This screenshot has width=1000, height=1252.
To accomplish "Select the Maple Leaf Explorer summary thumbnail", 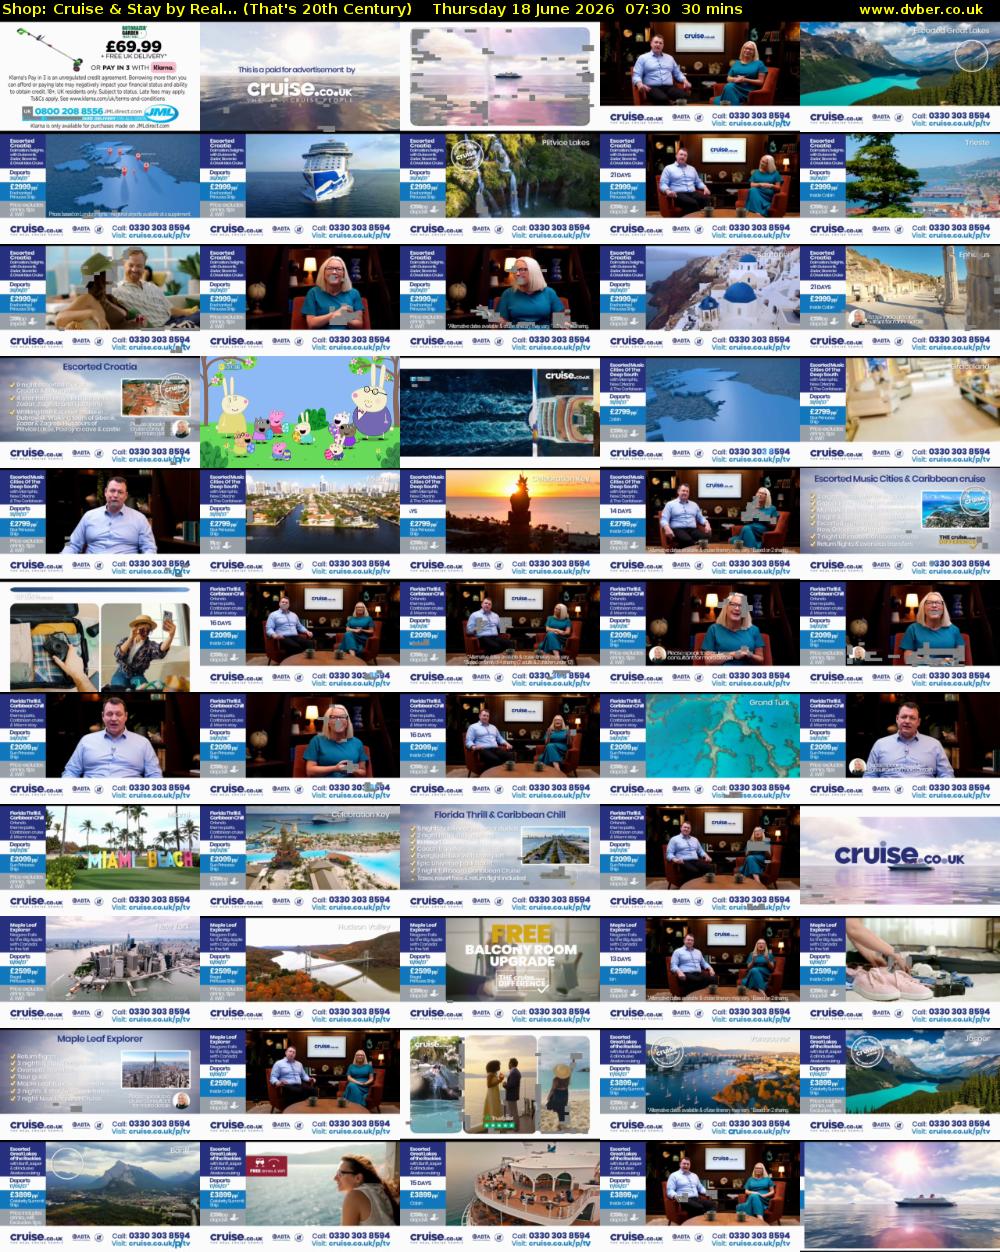I will (x=100, y=1084).
